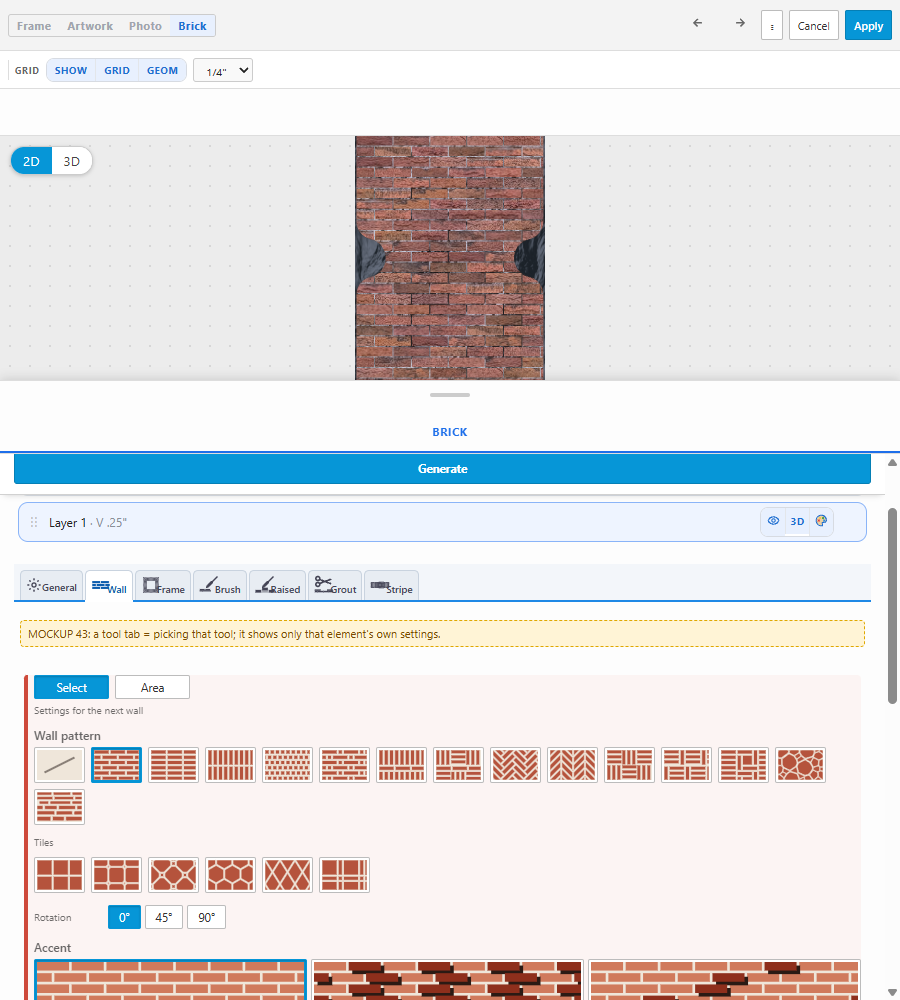The height and width of the screenshot is (1000, 900).
Task: Select the Brick mode tab
Action: 192,26
